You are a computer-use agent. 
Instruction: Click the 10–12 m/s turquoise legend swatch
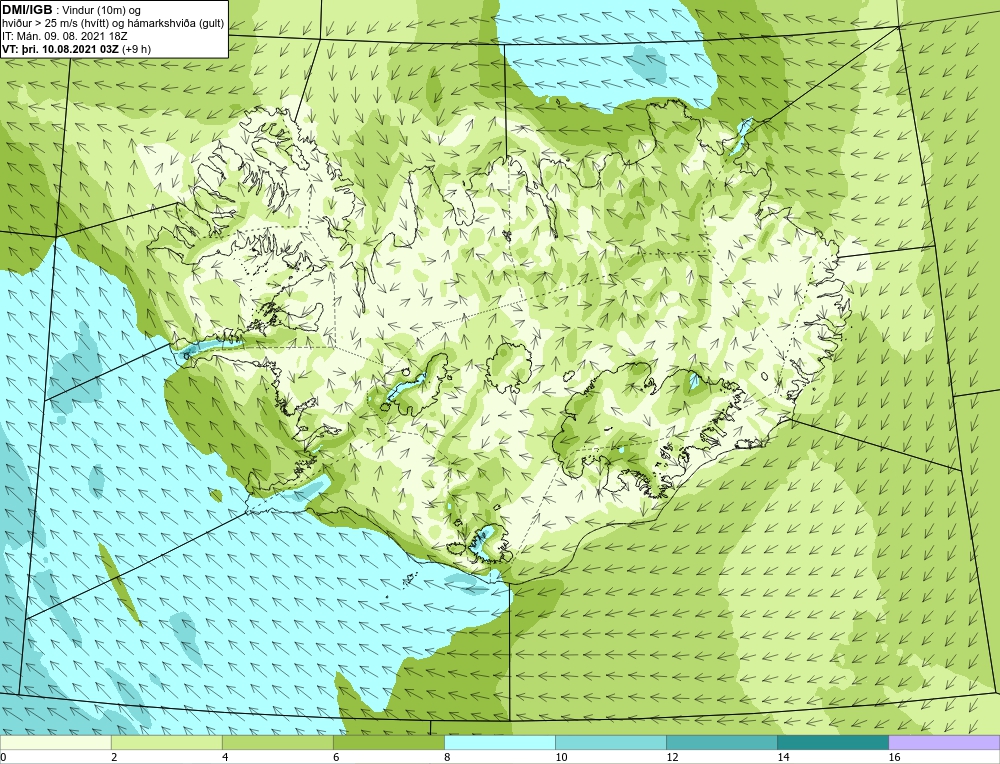click(611, 743)
